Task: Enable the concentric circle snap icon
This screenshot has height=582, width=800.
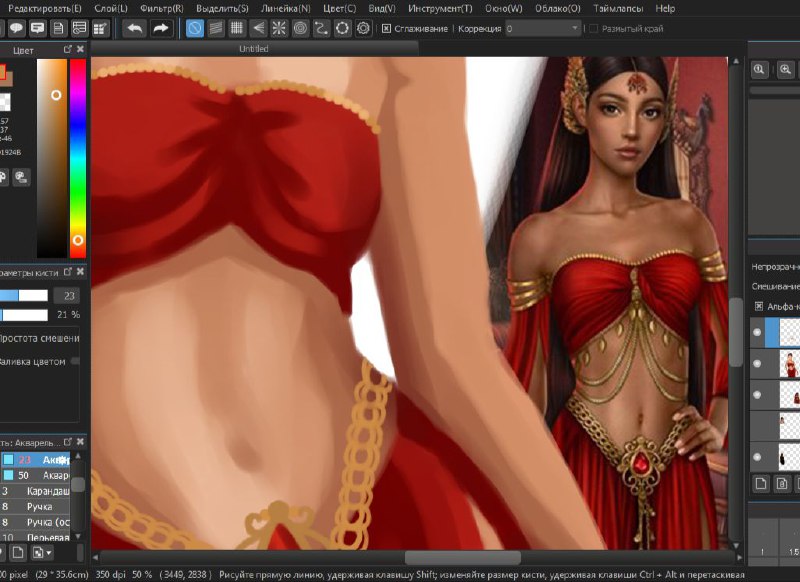Action: pos(301,28)
